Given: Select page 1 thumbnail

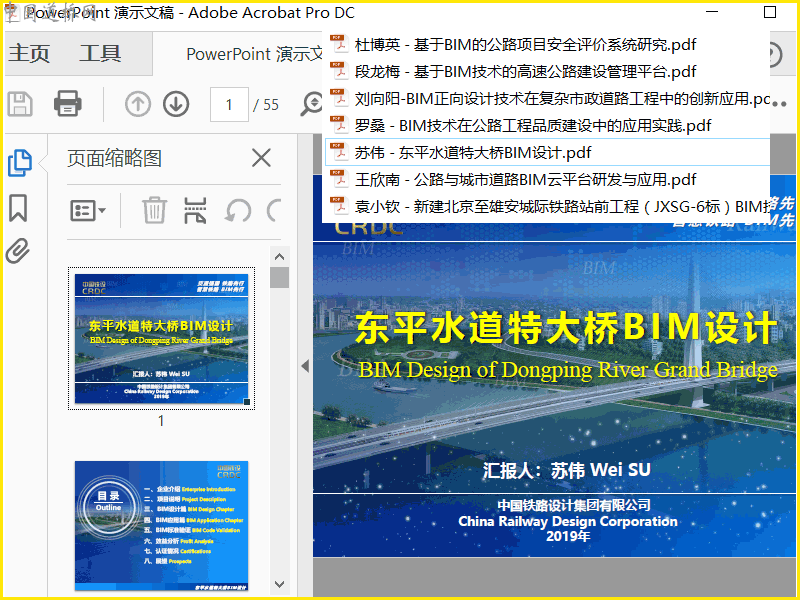Looking at the screenshot, I should pyautogui.click(x=161, y=338).
